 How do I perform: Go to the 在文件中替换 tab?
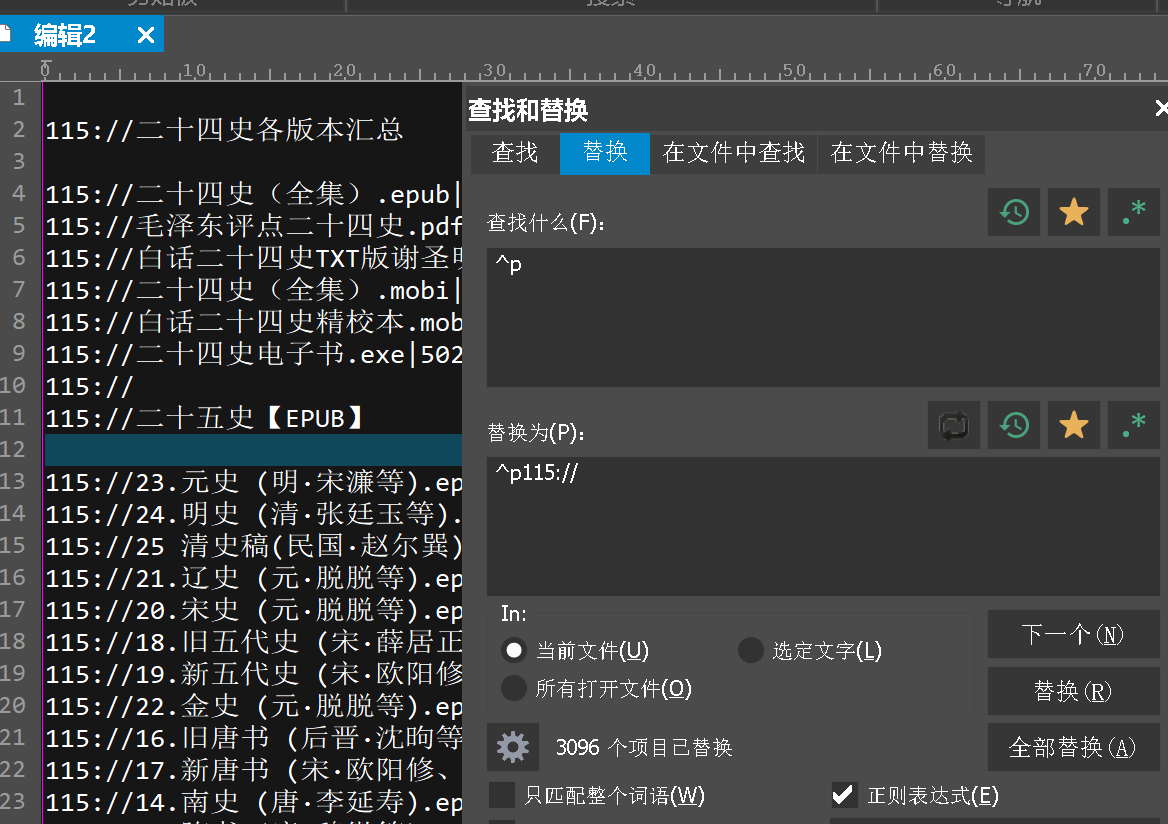coord(901,153)
